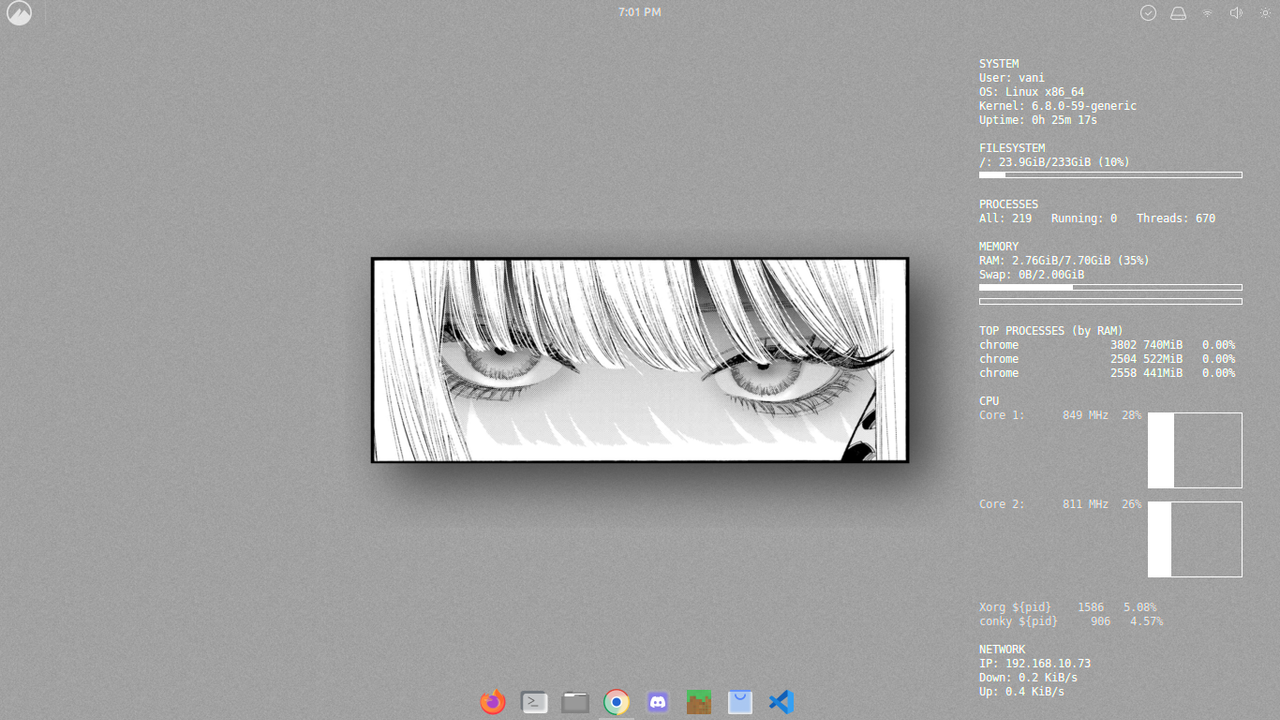
Task: Open the speaker volume indicator
Action: (1236, 13)
